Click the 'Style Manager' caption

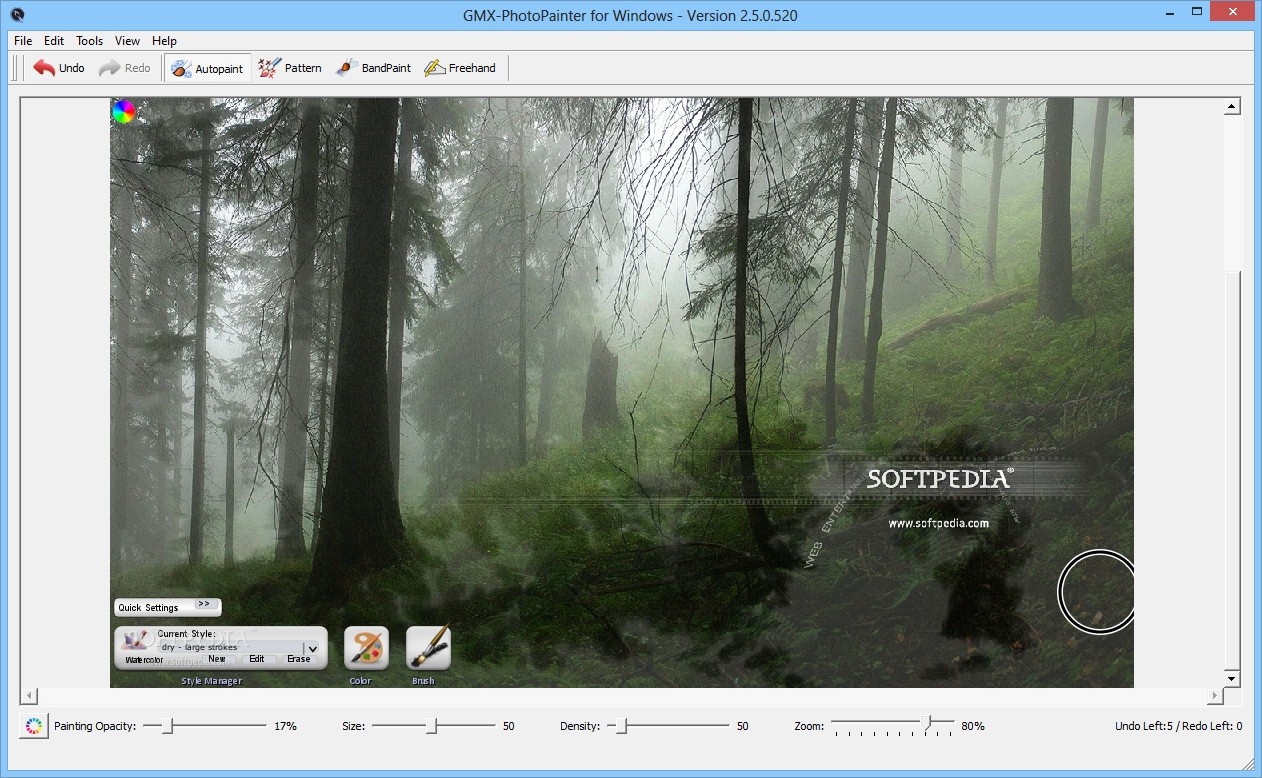click(211, 681)
